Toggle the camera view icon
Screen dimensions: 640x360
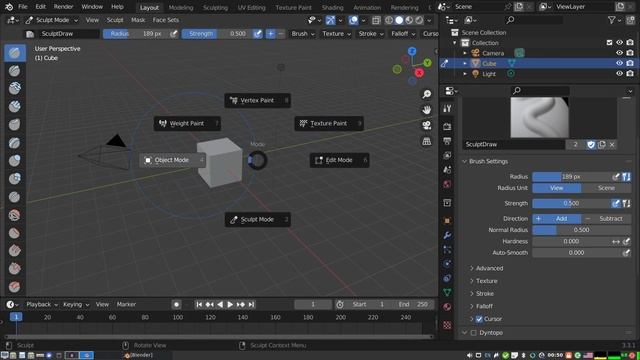427,125
